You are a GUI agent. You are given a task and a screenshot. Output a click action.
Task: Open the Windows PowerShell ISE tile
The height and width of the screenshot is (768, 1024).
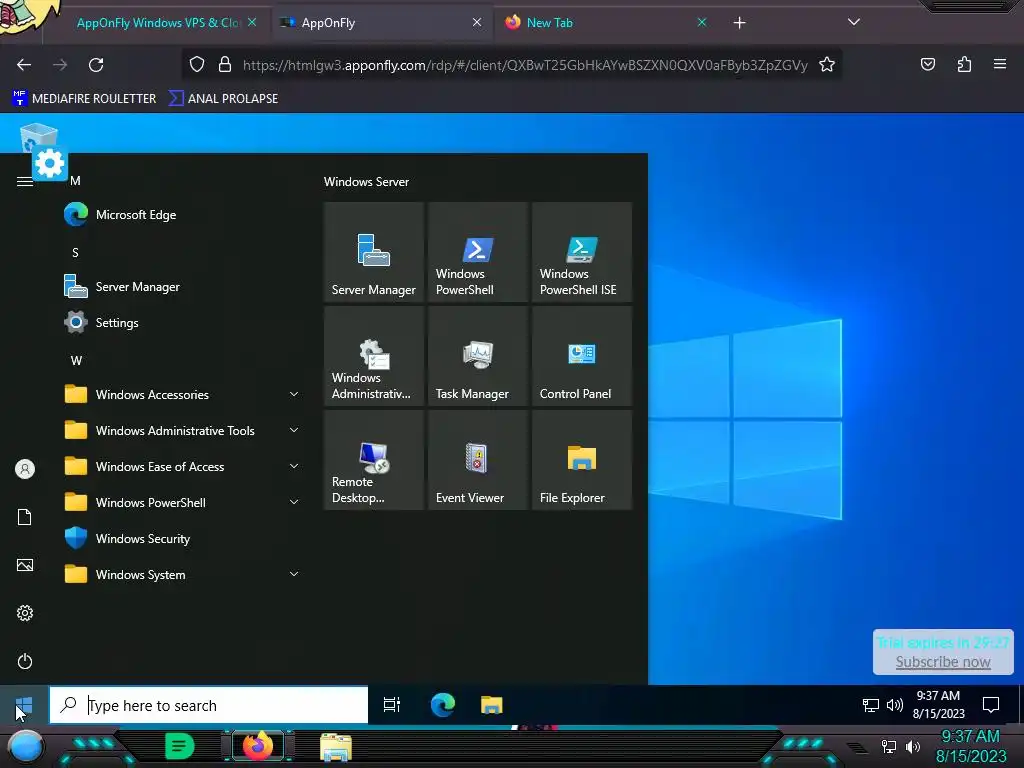click(x=582, y=252)
